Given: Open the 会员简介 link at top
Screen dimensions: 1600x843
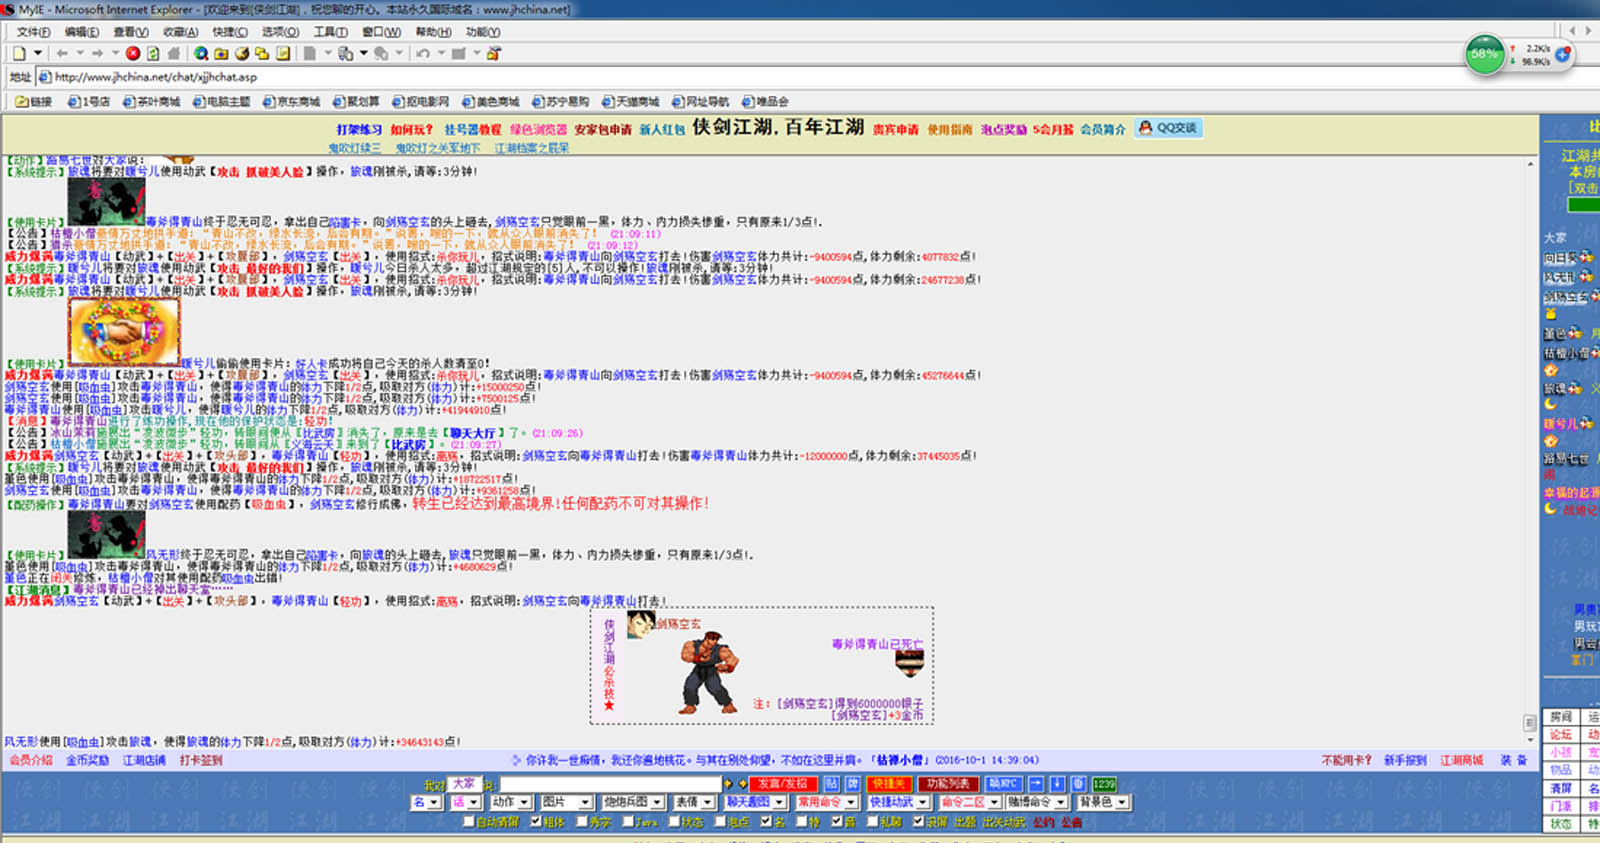Looking at the screenshot, I should pyautogui.click(x=1103, y=129).
